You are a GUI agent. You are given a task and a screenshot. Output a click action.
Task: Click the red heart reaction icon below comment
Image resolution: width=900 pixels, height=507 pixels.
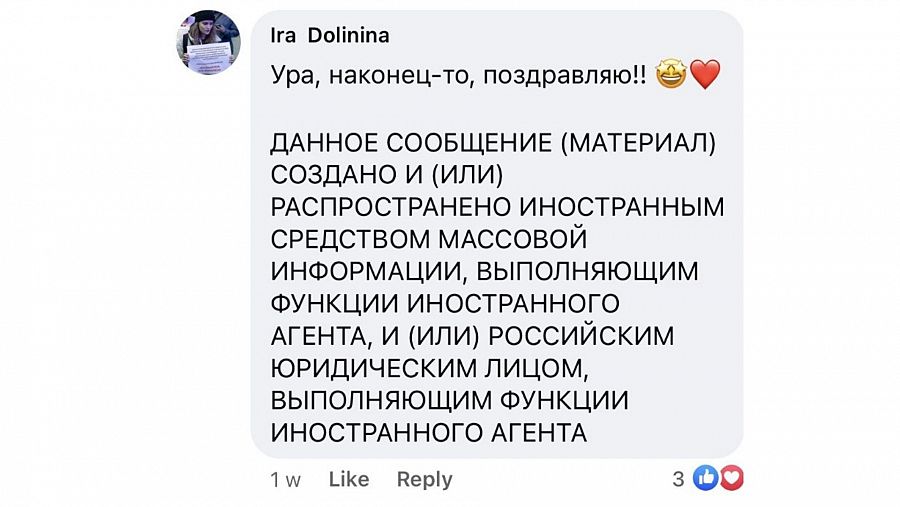point(731,478)
